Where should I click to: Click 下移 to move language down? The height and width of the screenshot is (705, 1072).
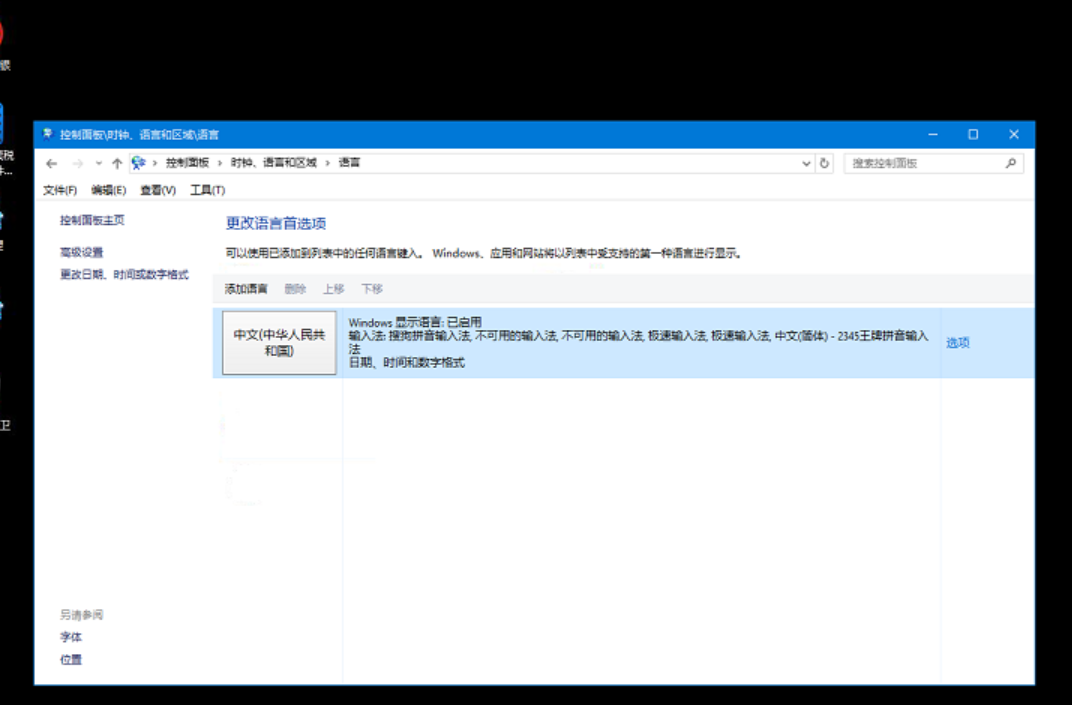tap(372, 289)
